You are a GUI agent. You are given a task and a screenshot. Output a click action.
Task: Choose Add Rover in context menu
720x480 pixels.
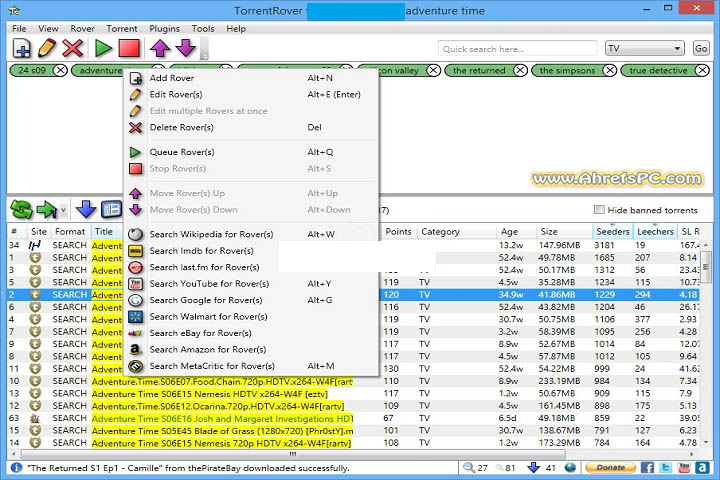(251, 78)
